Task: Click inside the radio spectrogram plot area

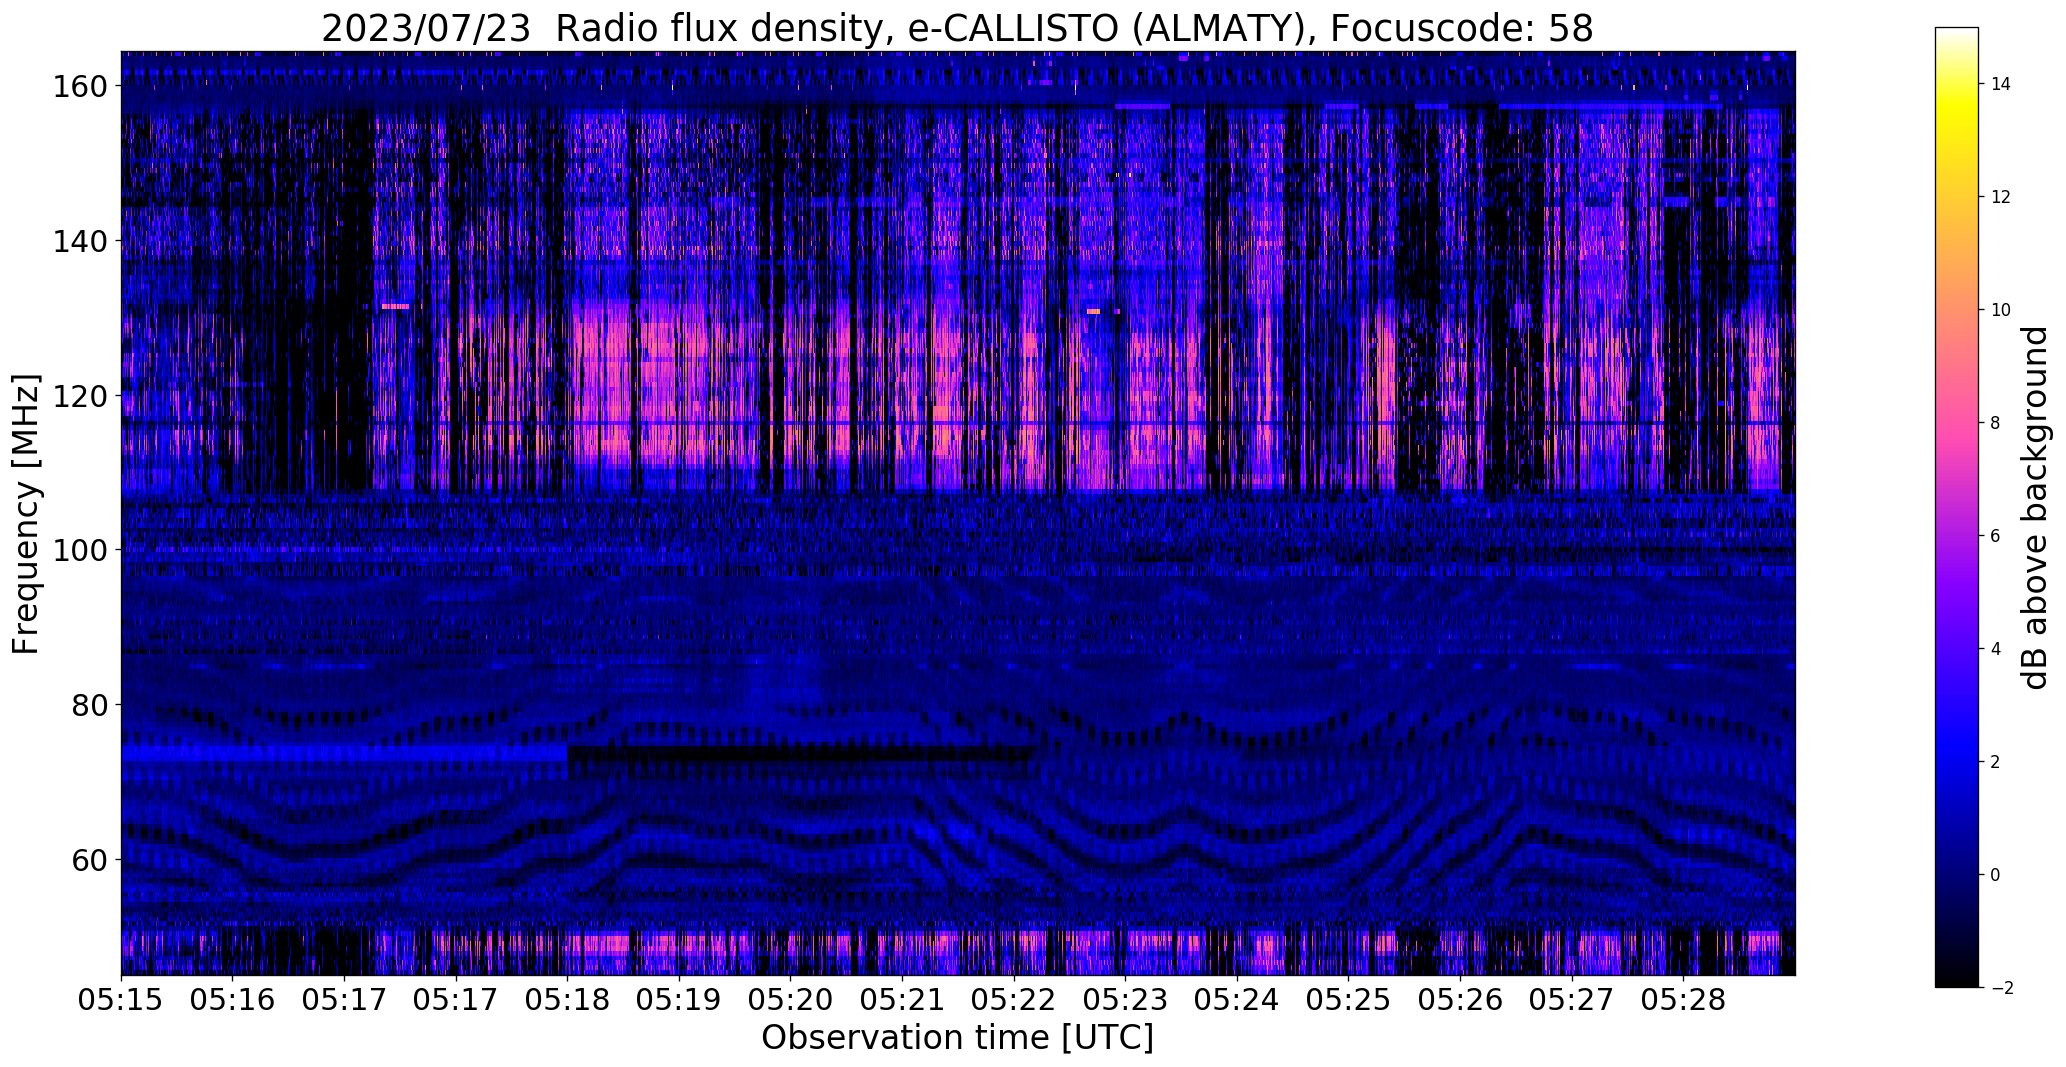Action: pos(958,513)
